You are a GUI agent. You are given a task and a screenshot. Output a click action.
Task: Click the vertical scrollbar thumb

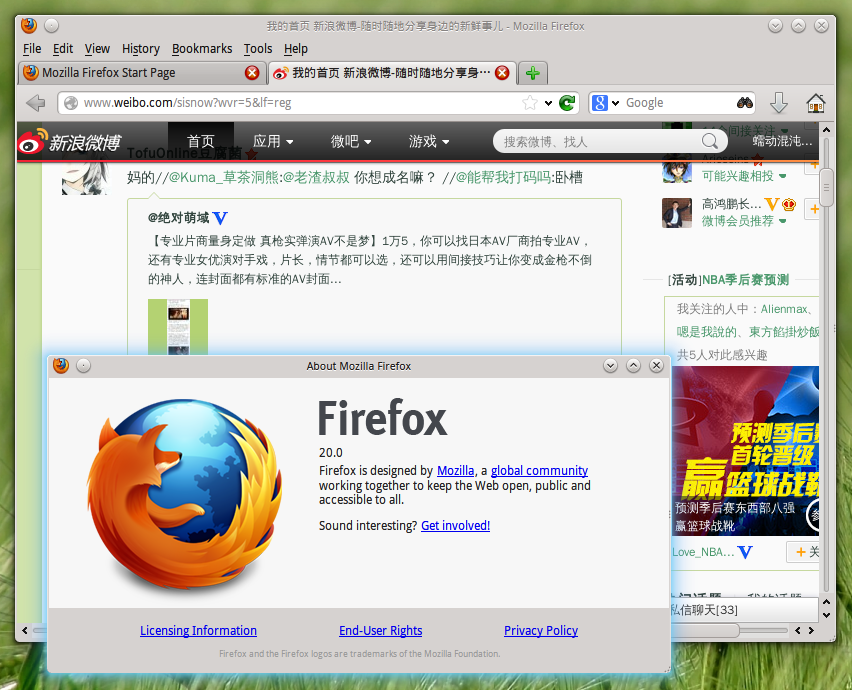(826, 187)
